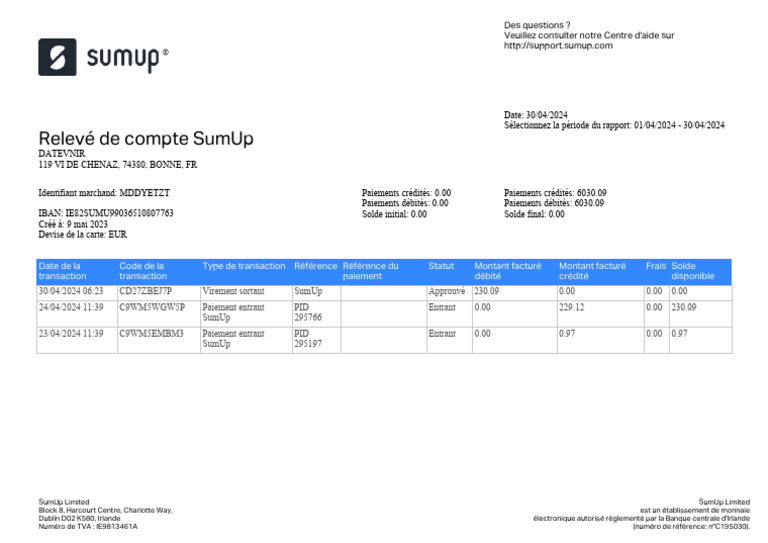Click the 'Devise de la carte: EUR' line

82,235
